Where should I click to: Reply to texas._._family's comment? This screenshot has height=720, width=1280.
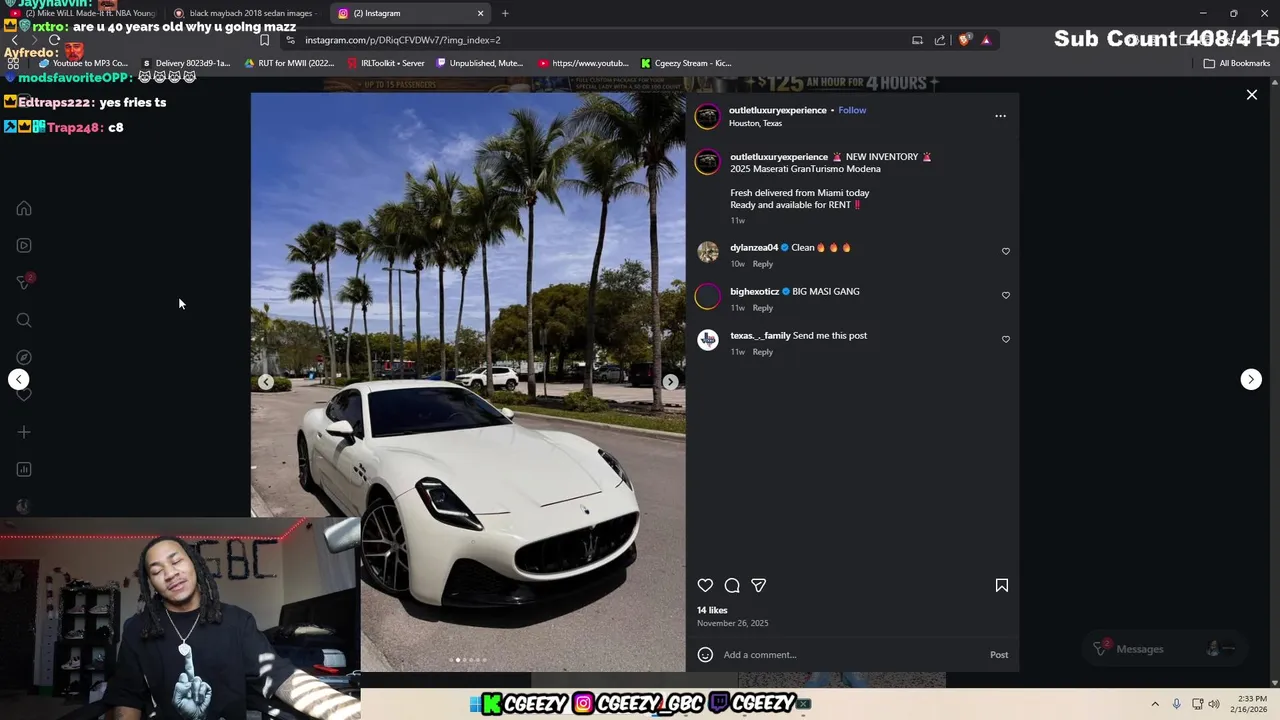click(x=763, y=352)
